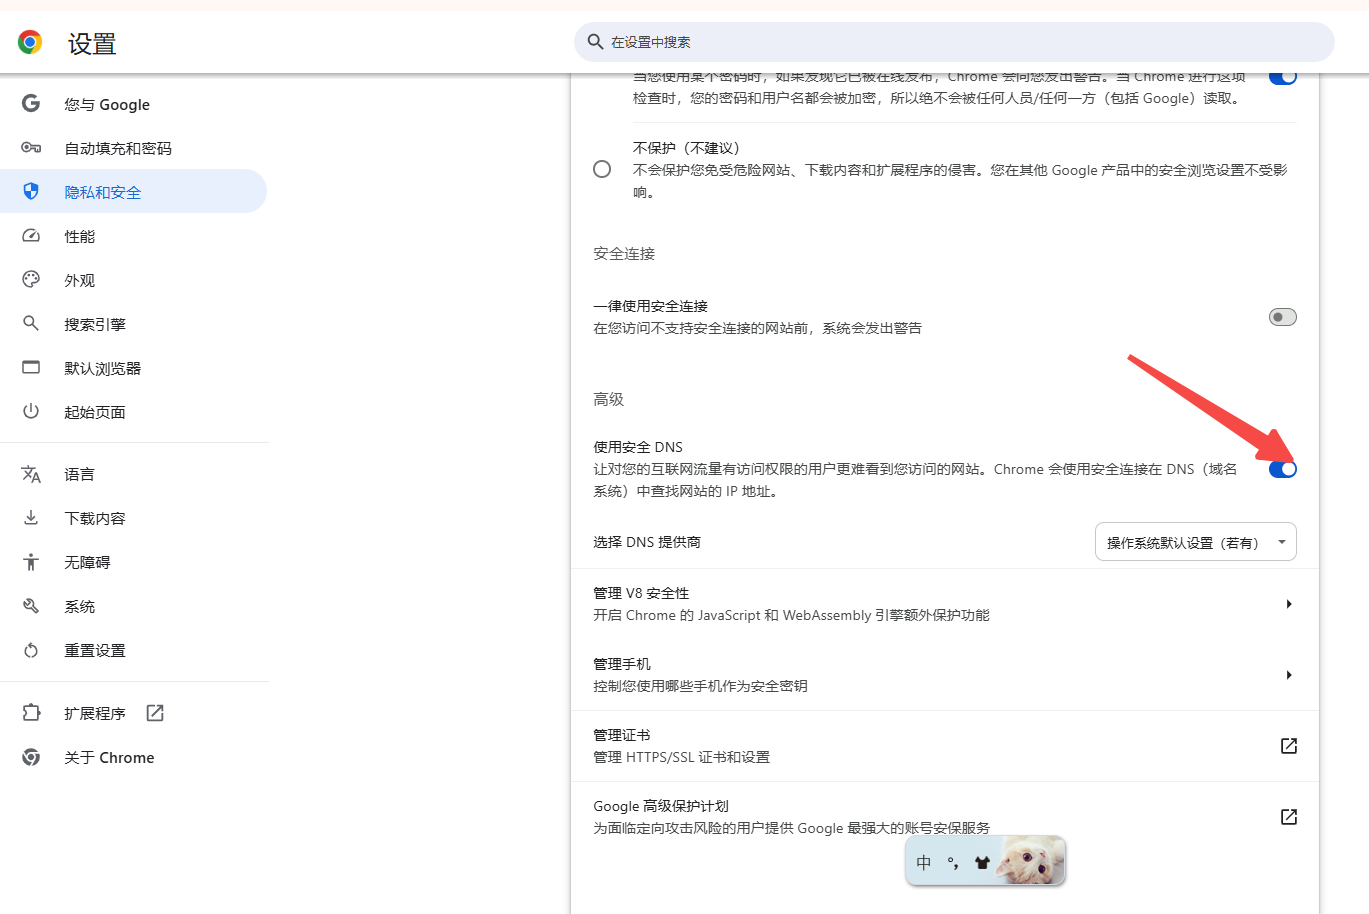Open the 选择 DNS 提供商 dropdown
Viewport: 1369px width, 914px height.
(1196, 542)
